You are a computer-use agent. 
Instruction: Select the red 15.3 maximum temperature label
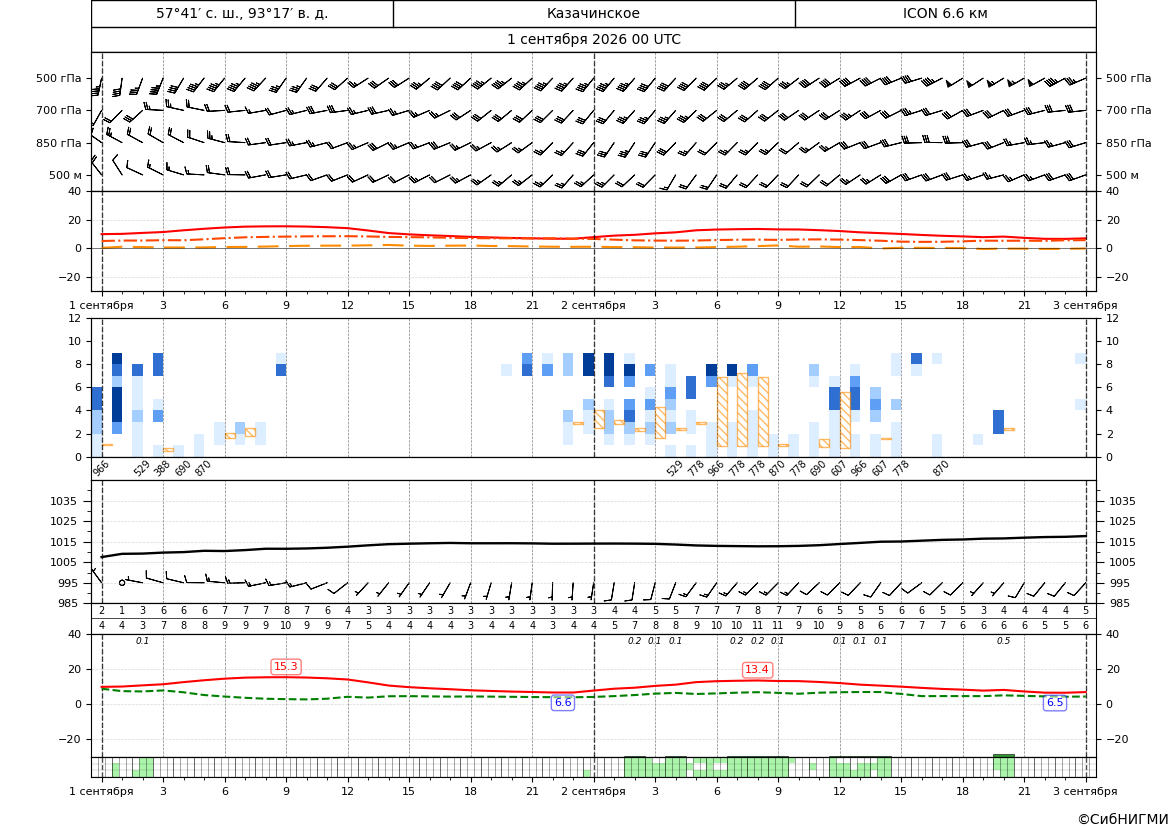286,667
